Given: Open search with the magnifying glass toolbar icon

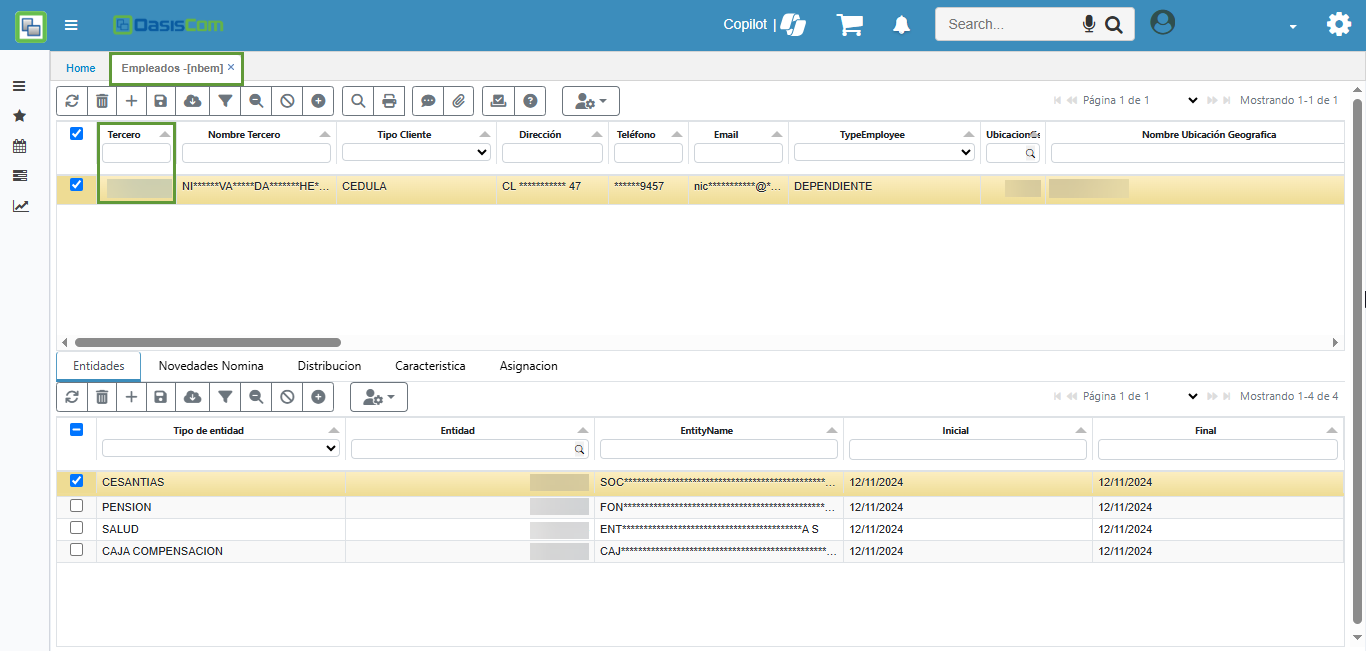Looking at the screenshot, I should click(358, 101).
